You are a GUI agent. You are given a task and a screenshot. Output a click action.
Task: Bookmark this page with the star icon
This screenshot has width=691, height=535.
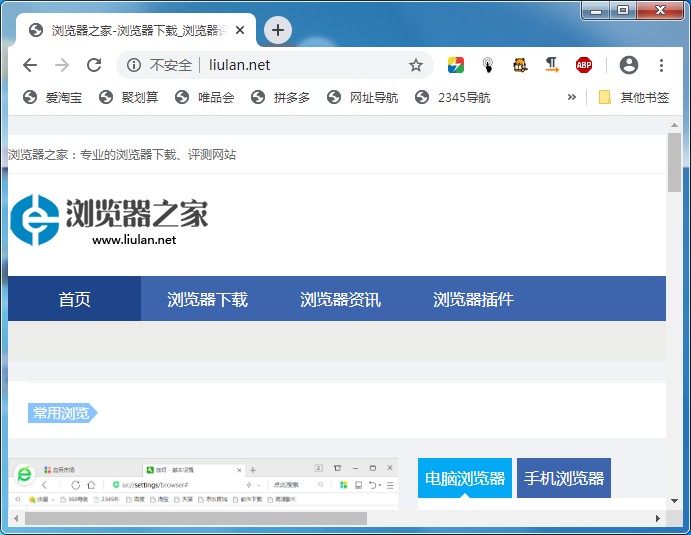click(416, 65)
